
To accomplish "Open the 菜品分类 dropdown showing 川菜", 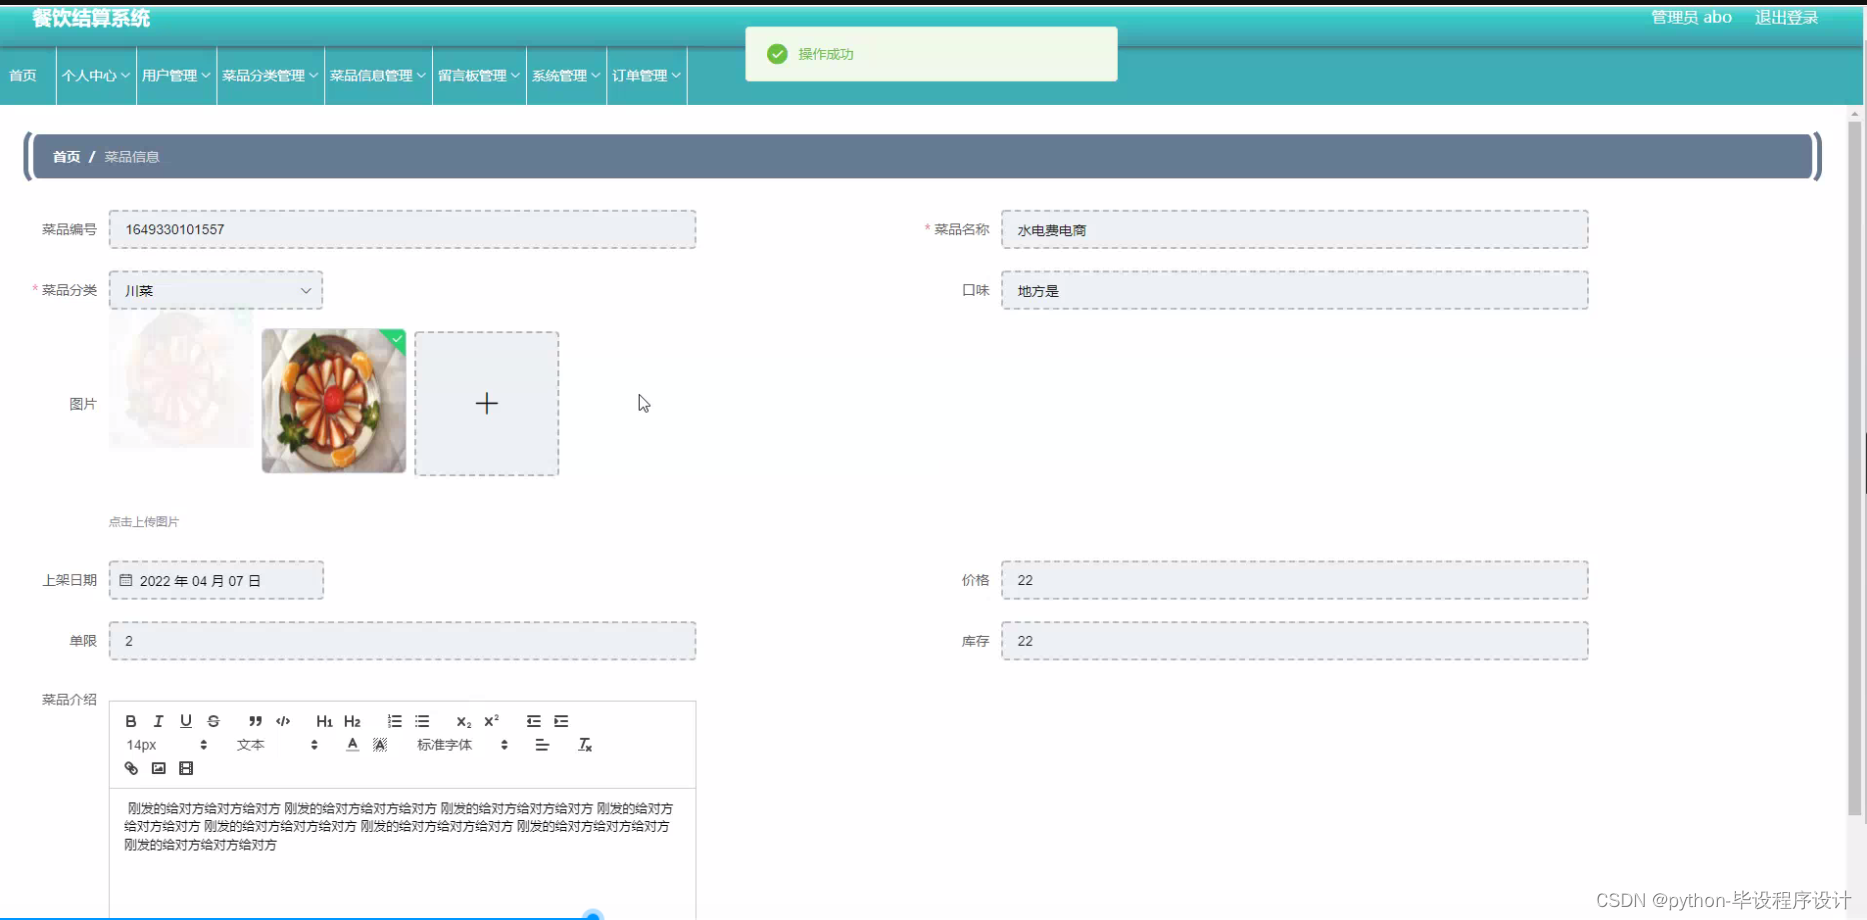I will [x=216, y=290].
